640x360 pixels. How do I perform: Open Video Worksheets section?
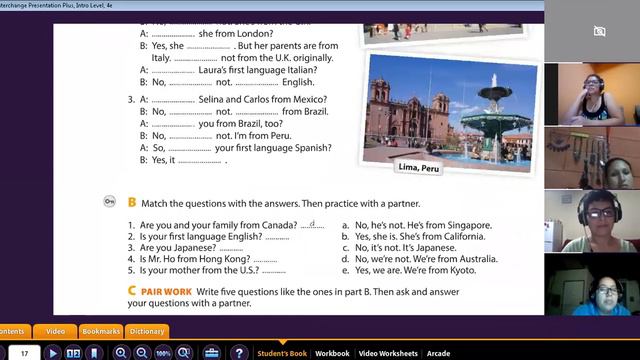388,353
